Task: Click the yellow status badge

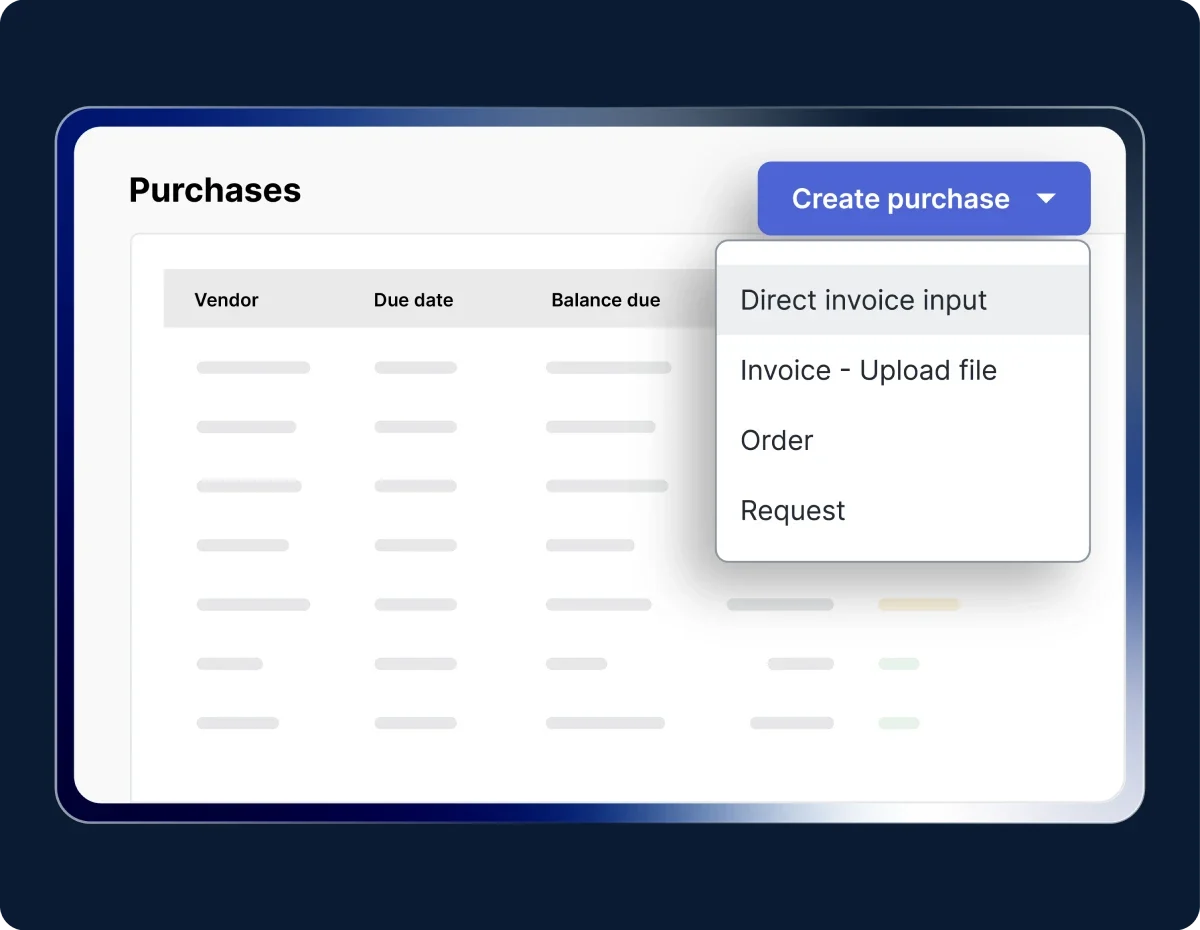Action: [919, 605]
